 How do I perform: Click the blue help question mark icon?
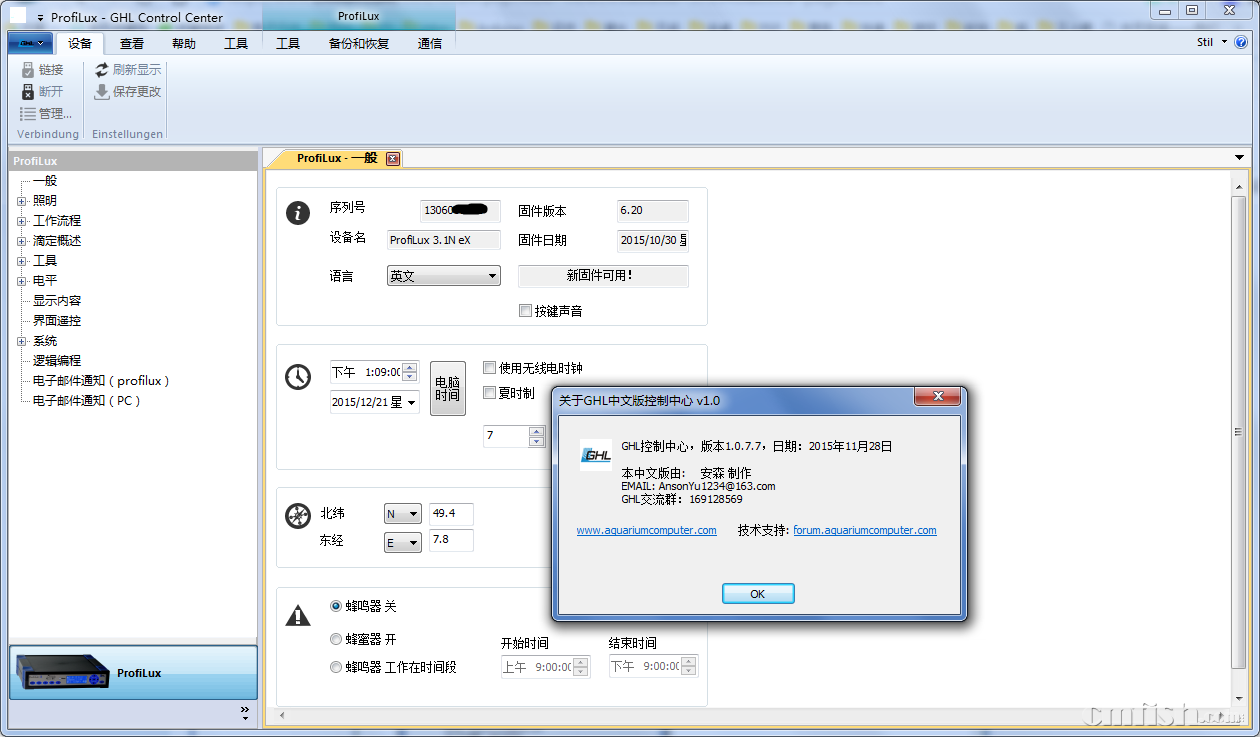[x=1241, y=43]
